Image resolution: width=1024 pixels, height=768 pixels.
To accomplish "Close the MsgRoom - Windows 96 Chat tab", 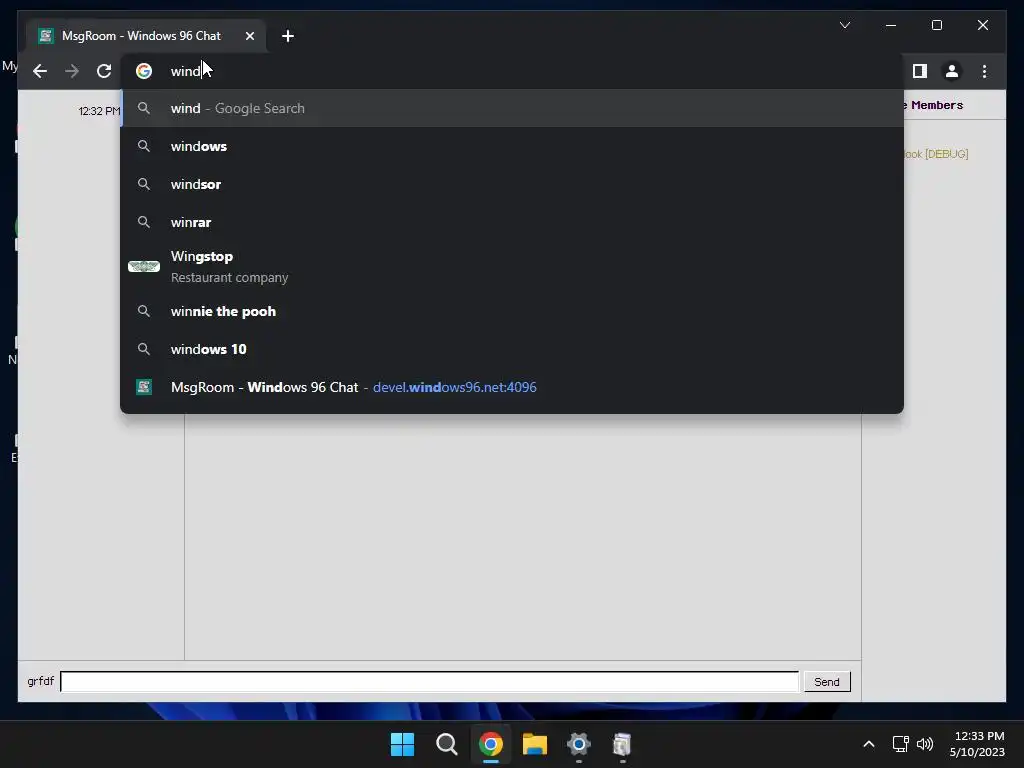I will [249, 36].
